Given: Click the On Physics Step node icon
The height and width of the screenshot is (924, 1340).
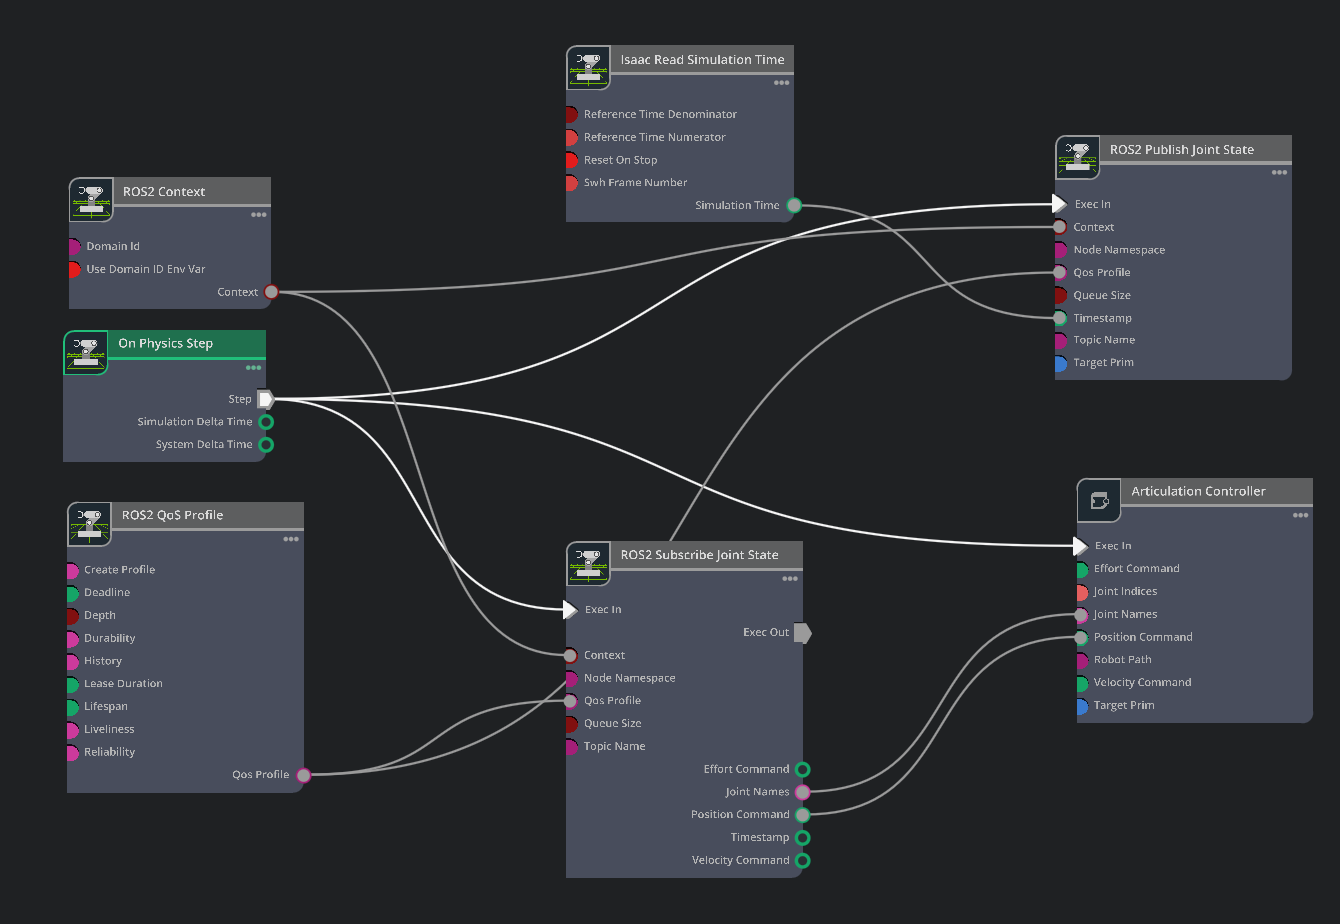Looking at the screenshot, I should pos(86,353).
